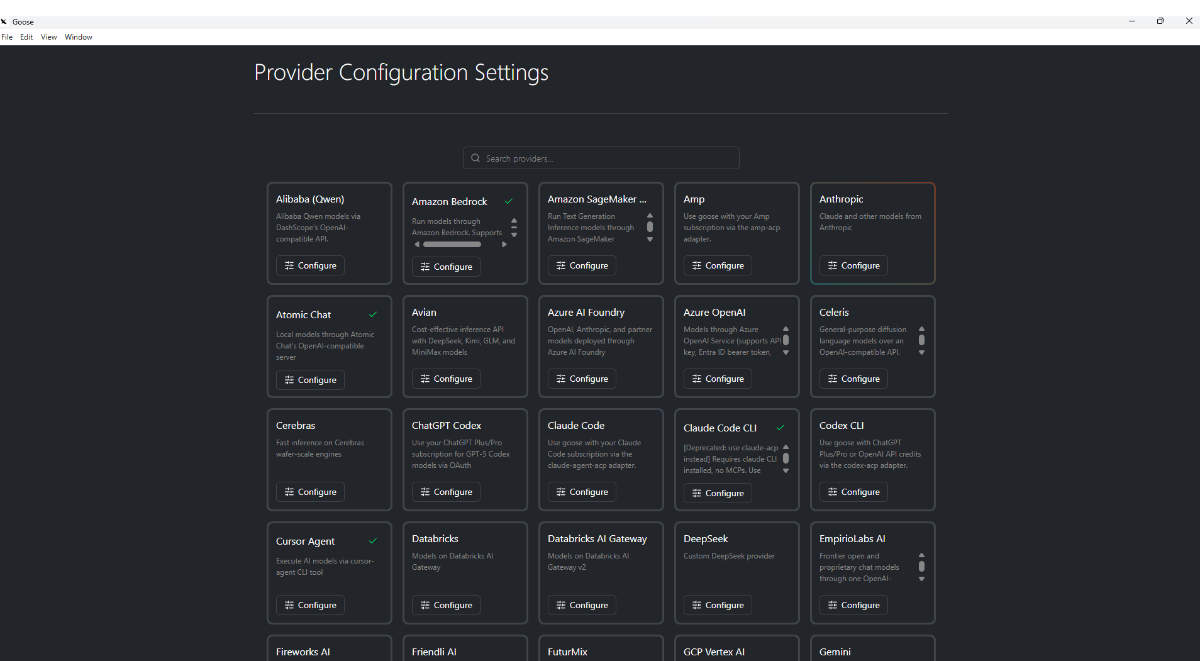1200x661 pixels.
Task: Click the left arrow in Amazon Bedrock description
Action: [x=417, y=244]
